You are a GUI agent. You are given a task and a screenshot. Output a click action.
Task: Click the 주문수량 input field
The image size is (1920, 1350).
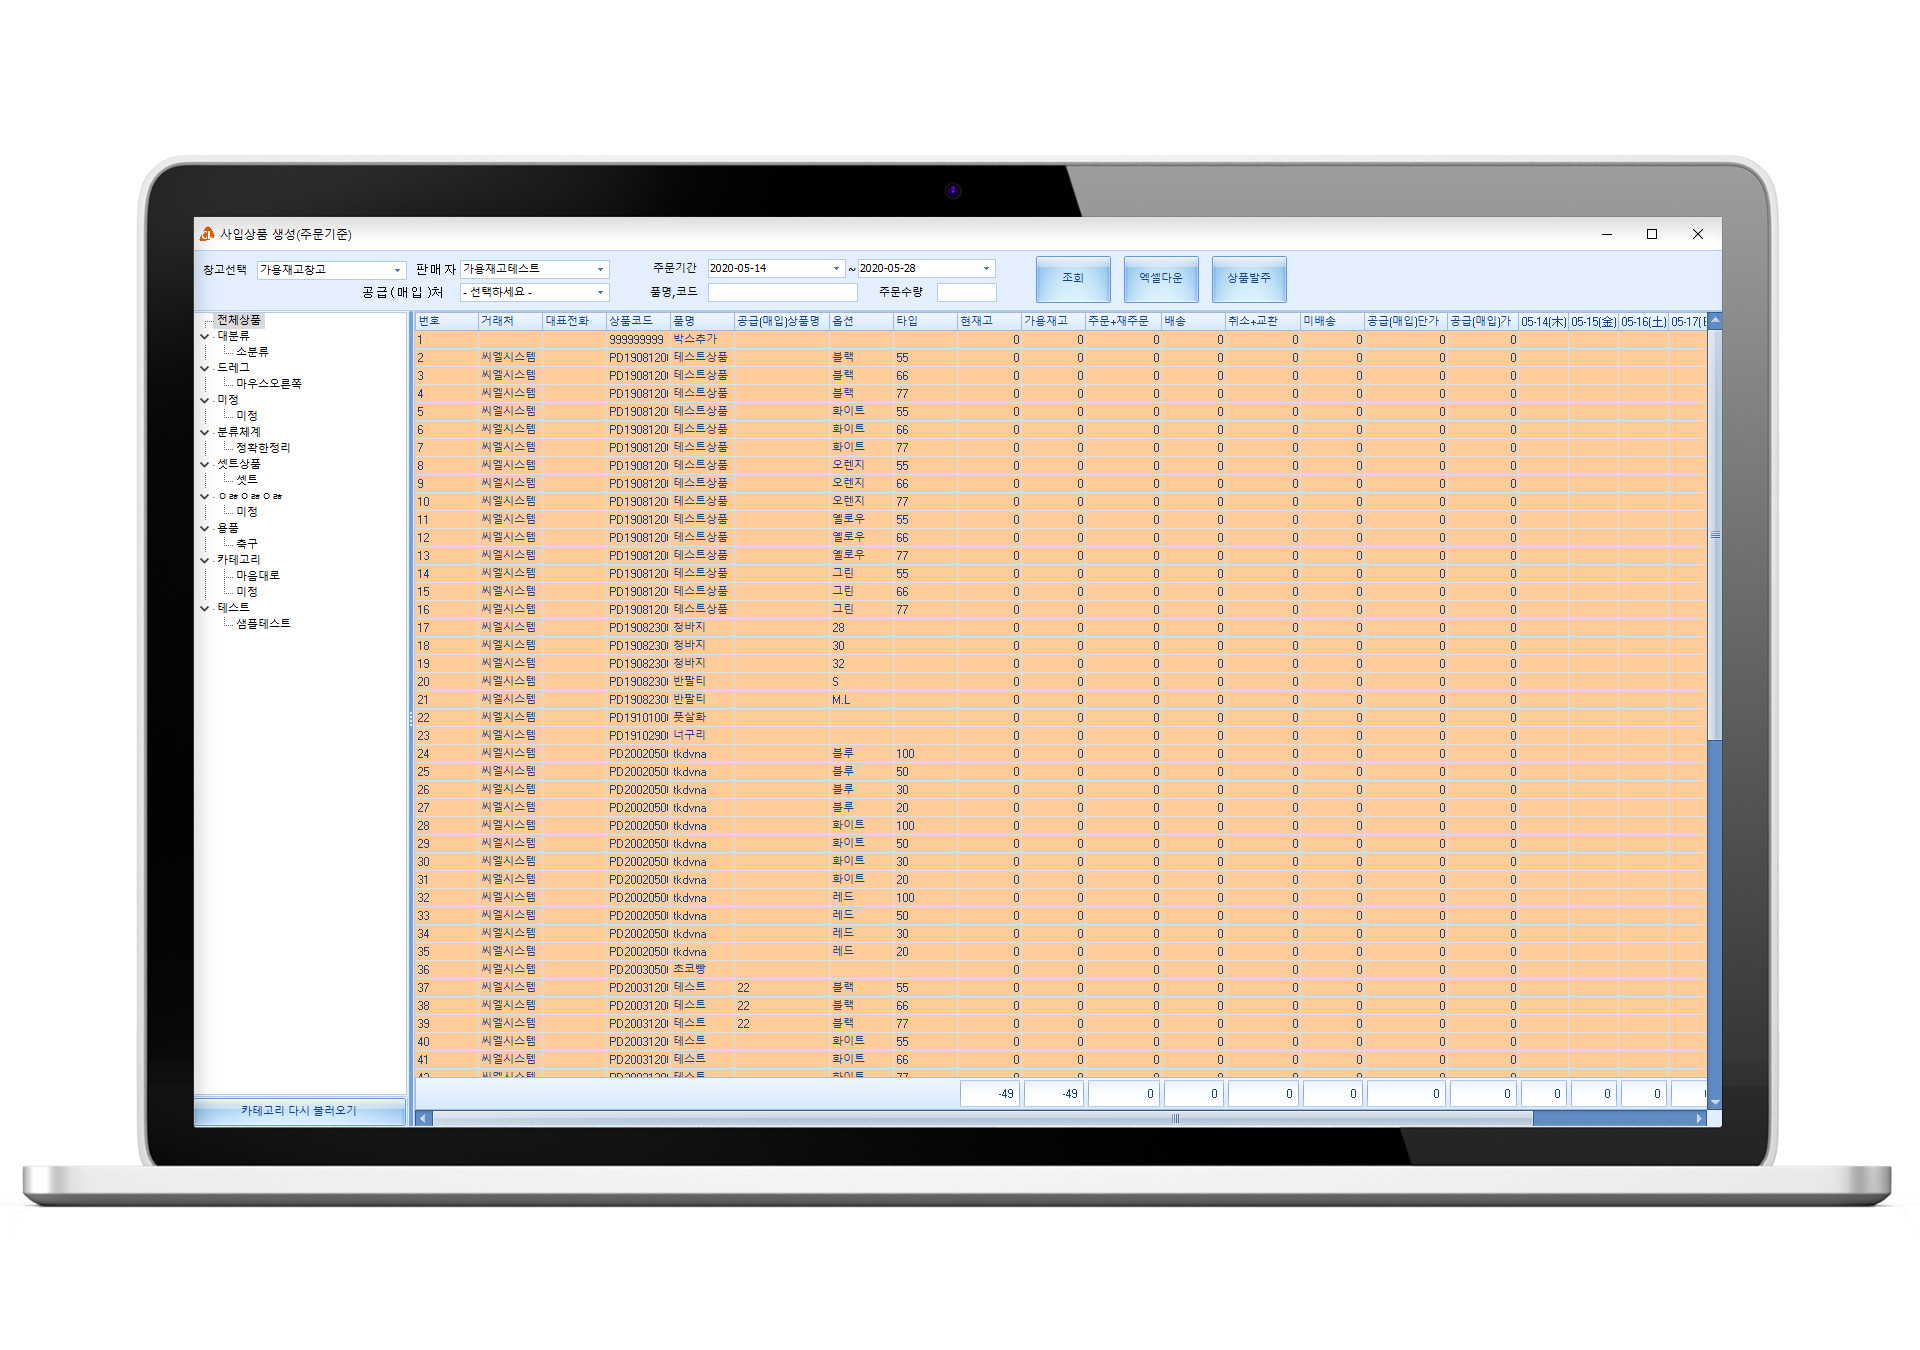tap(965, 292)
